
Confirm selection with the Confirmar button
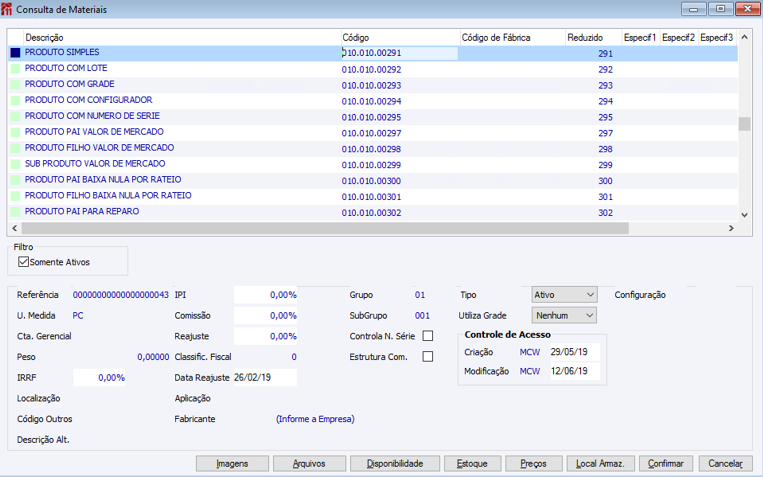(x=666, y=463)
